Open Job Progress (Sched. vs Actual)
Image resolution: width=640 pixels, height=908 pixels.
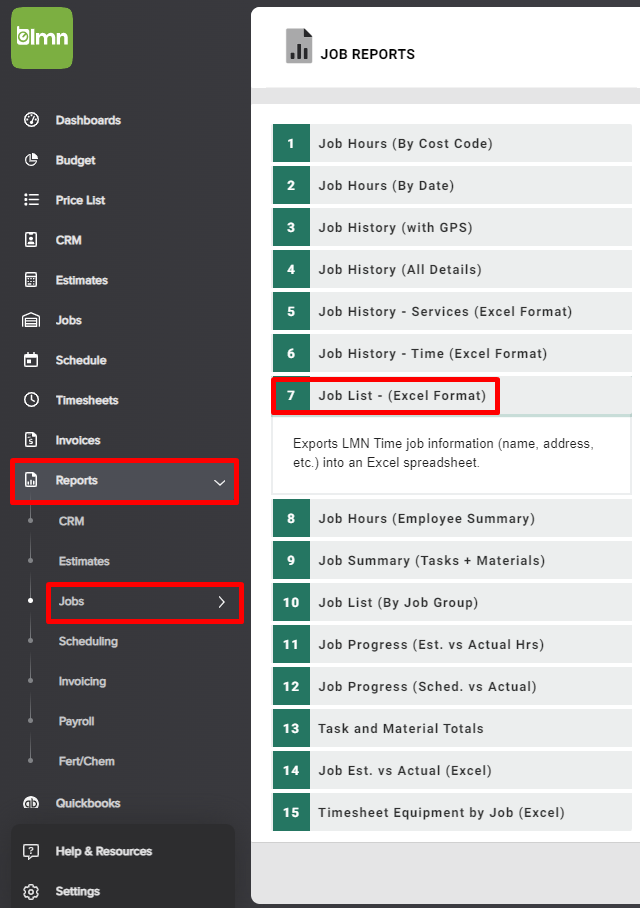pyautogui.click(x=452, y=686)
